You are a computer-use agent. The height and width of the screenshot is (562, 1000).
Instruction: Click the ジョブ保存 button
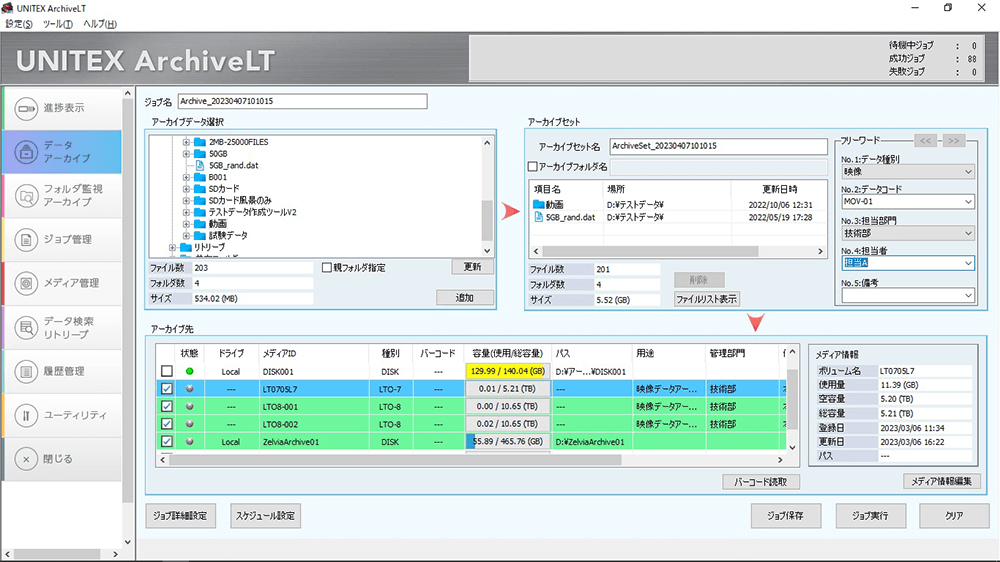pyautogui.click(x=786, y=515)
